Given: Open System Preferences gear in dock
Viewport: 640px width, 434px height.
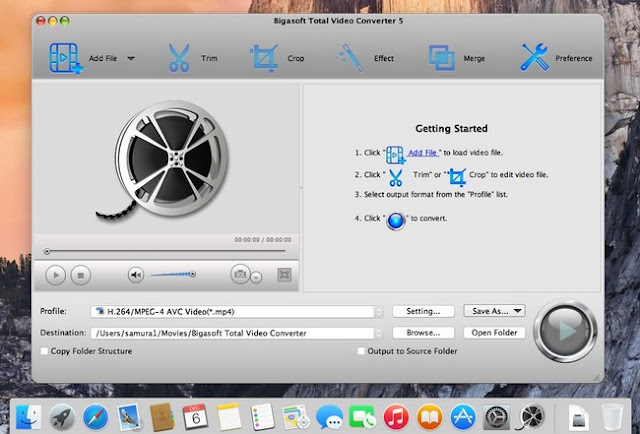Looking at the screenshot, I should pos(496,417).
